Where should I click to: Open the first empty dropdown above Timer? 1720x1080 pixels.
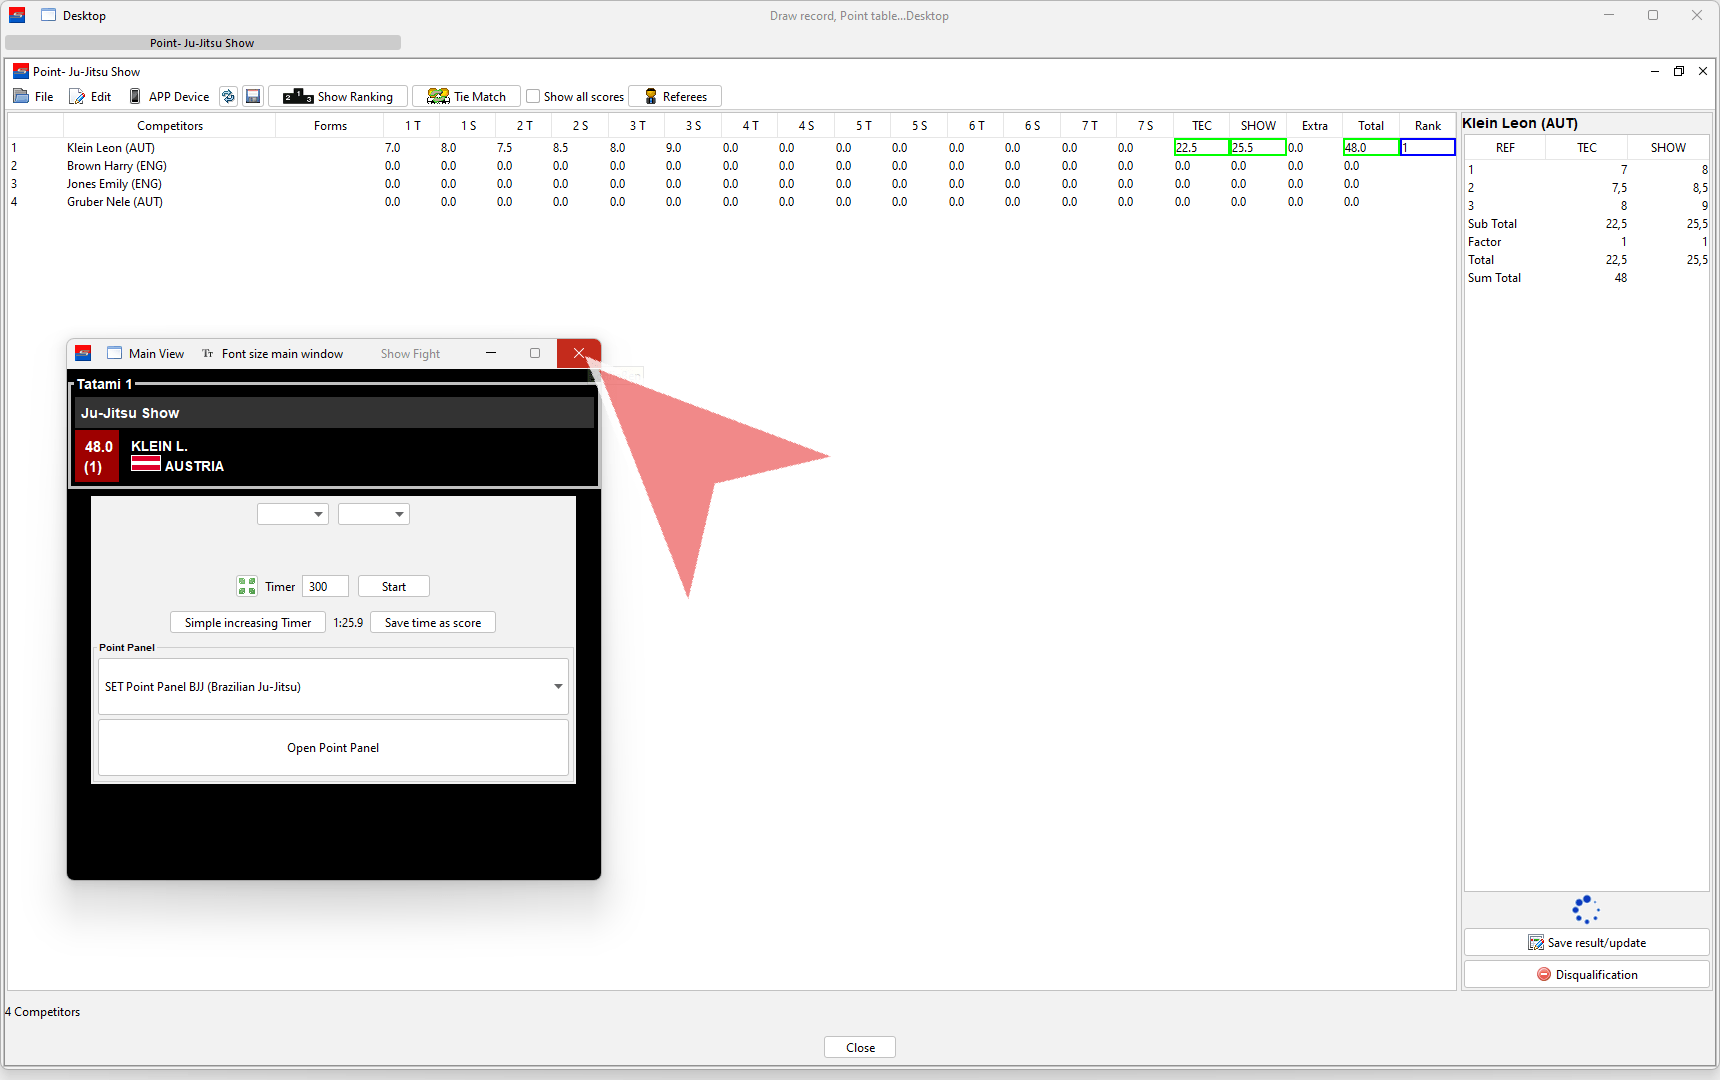point(293,514)
